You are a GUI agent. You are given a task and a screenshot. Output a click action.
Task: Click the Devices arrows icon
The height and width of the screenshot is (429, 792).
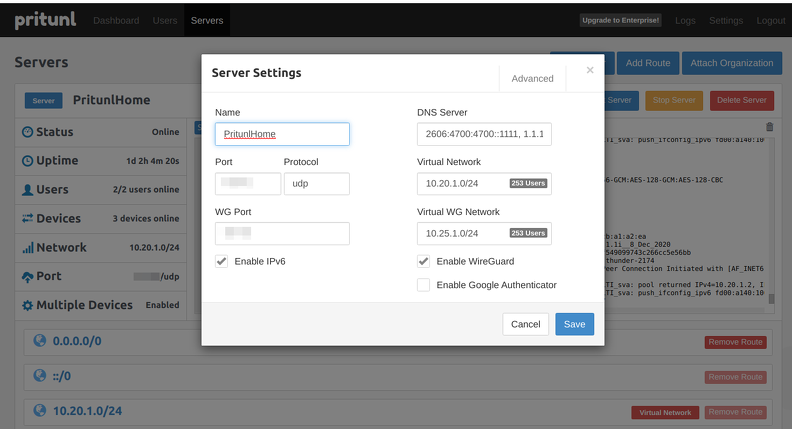point(27,218)
